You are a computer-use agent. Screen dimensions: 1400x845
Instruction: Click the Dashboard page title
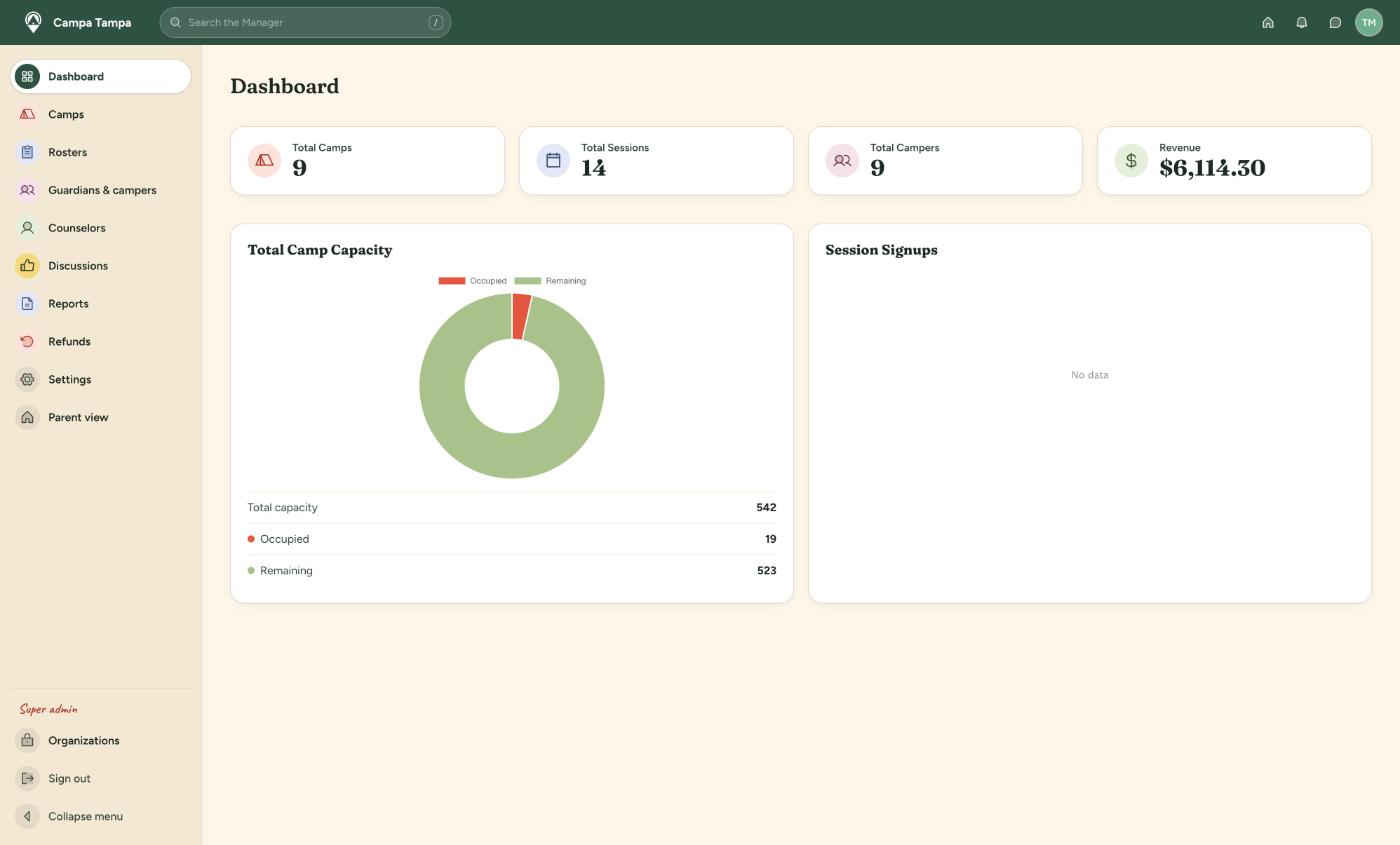[284, 86]
